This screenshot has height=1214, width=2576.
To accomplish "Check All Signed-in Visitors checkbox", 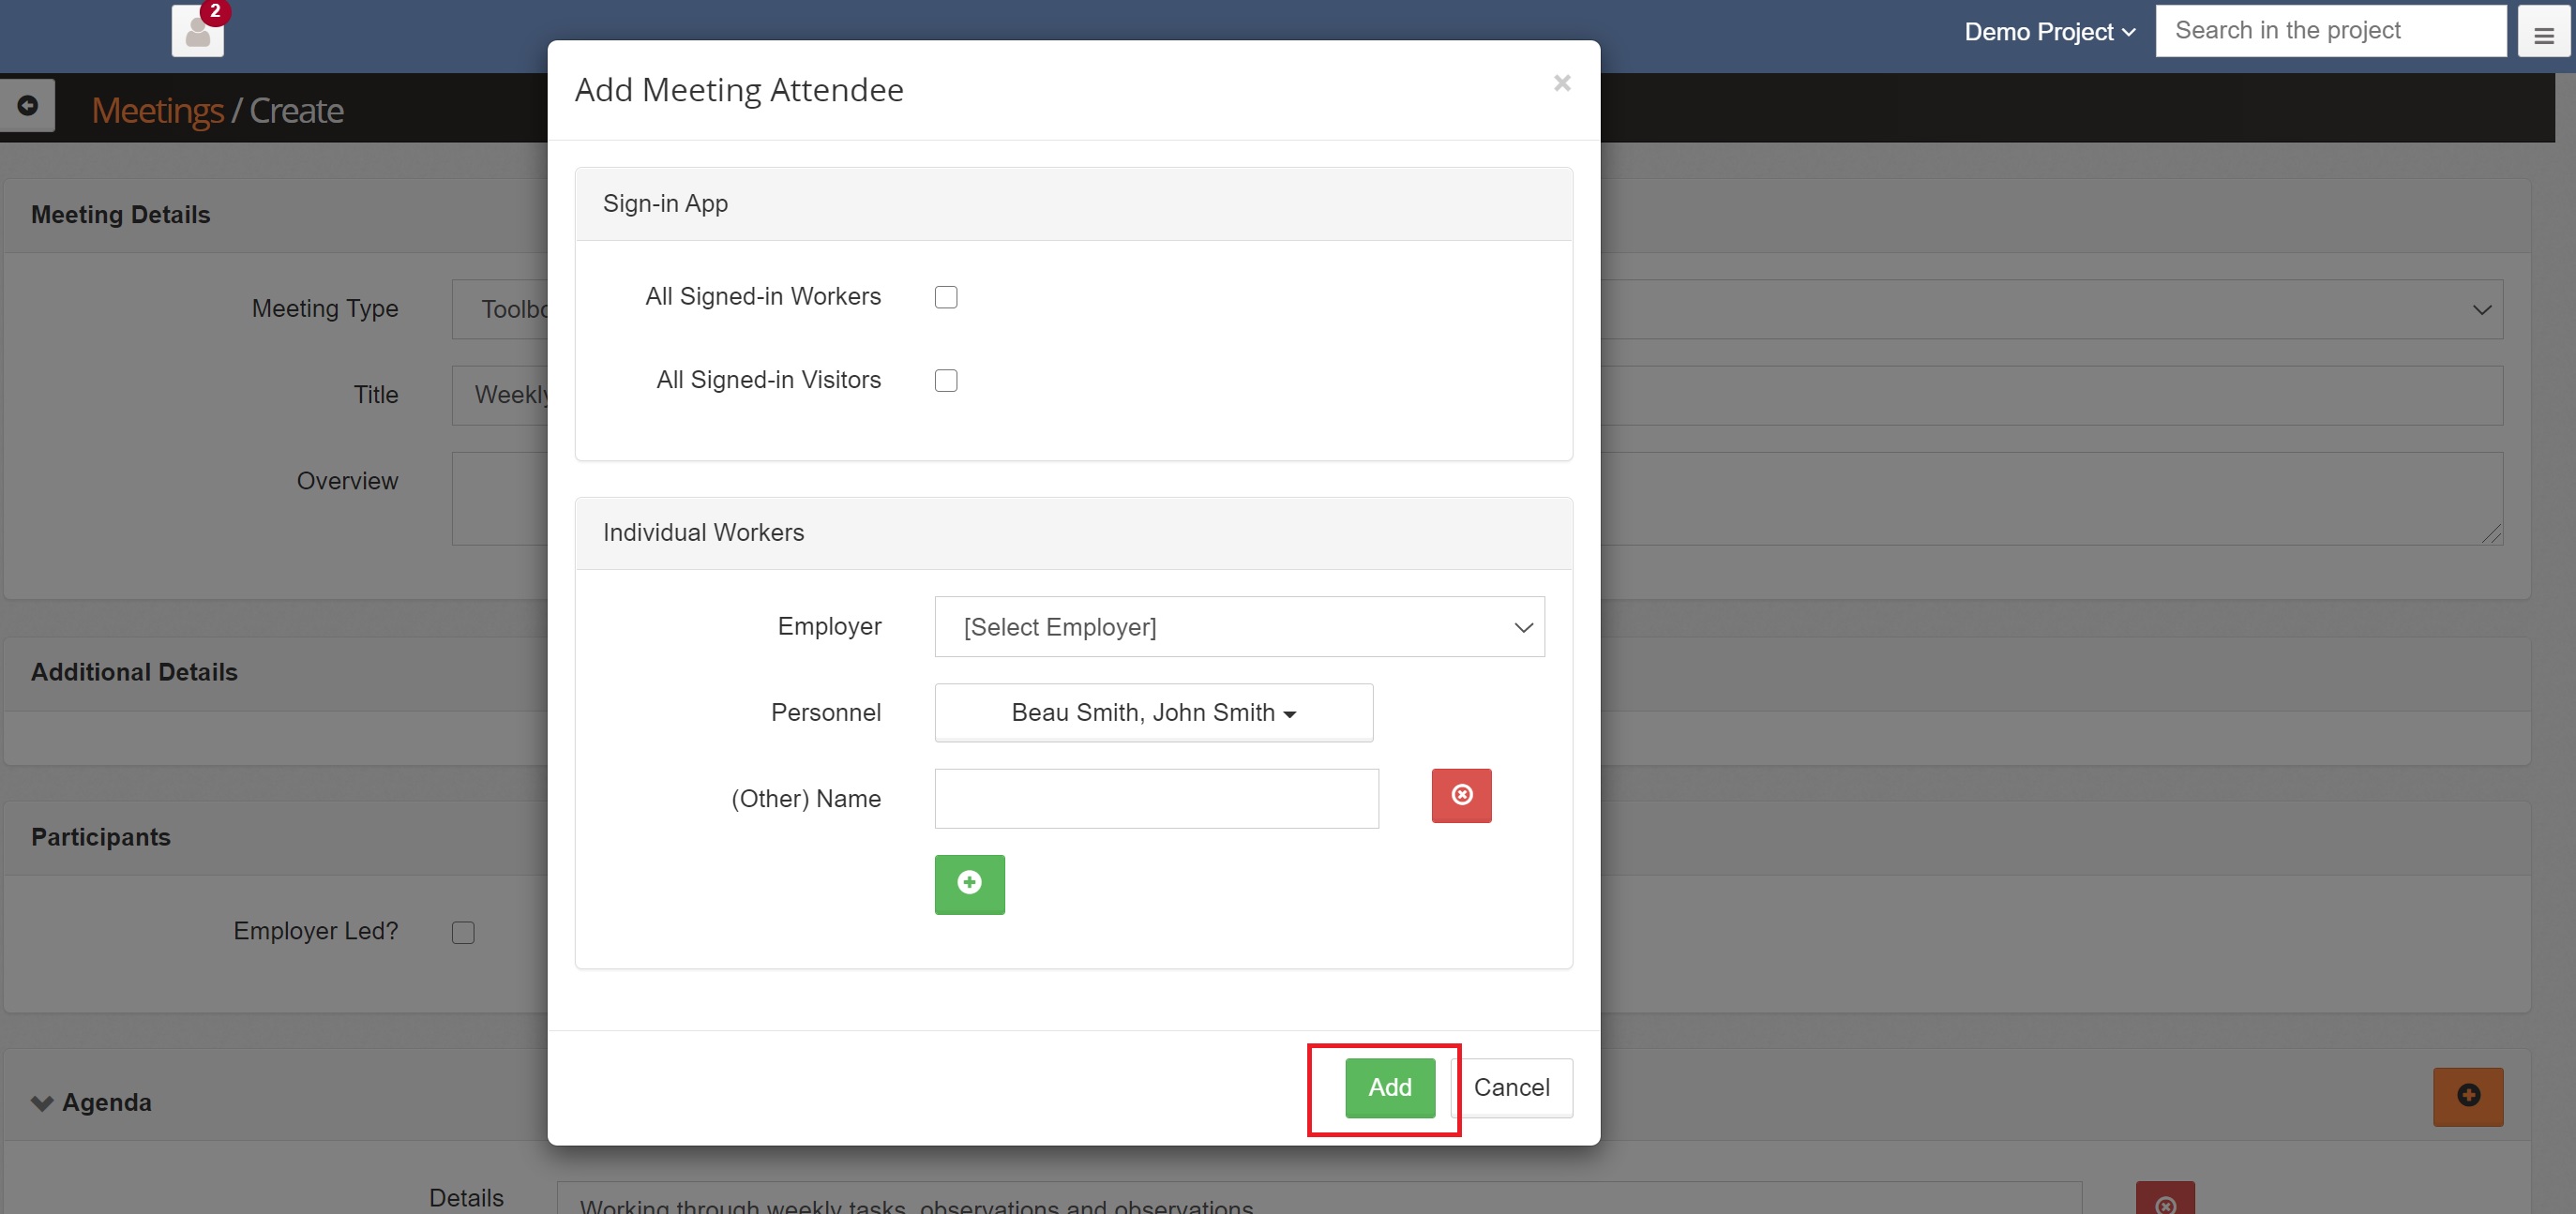I will [x=946, y=381].
